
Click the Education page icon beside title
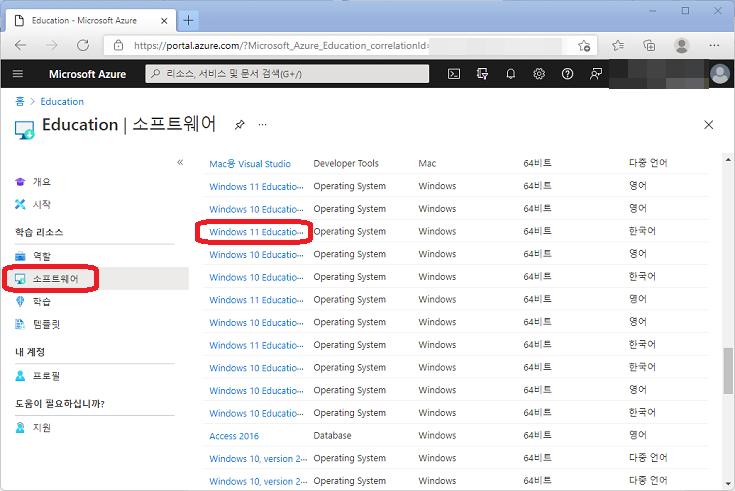click(24, 130)
